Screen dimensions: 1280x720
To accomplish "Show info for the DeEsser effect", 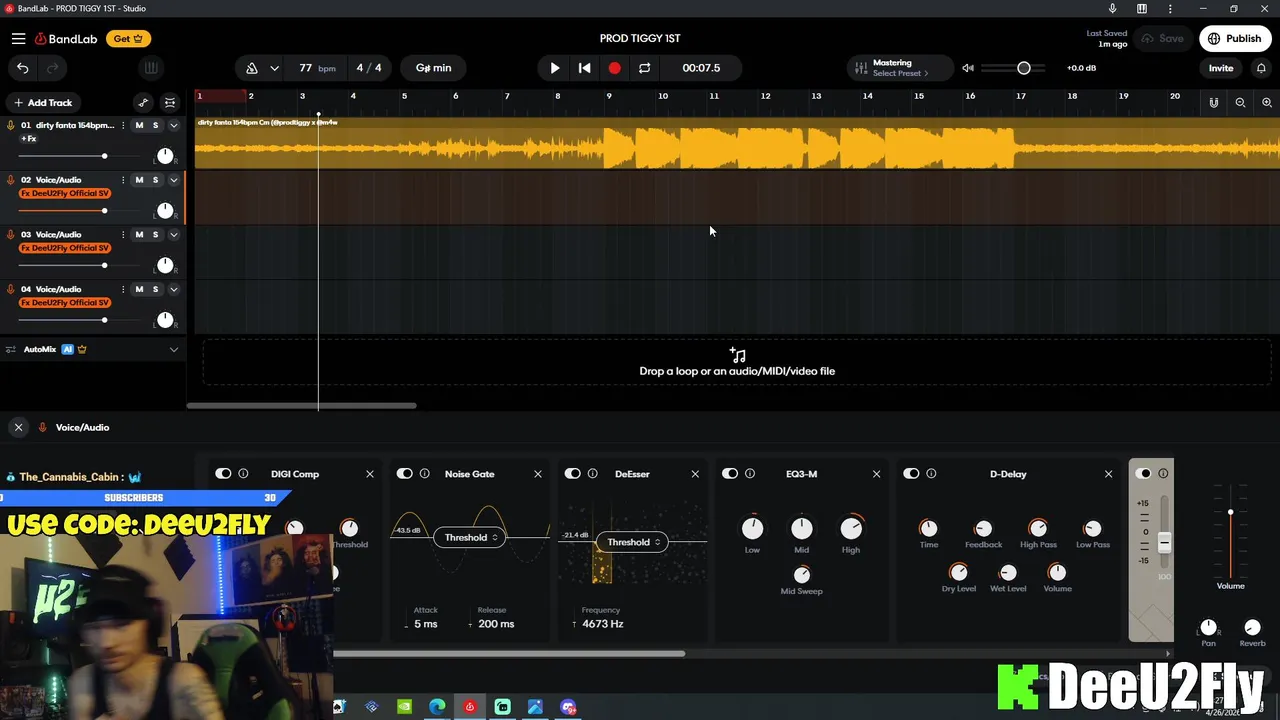I will click(x=592, y=474).
